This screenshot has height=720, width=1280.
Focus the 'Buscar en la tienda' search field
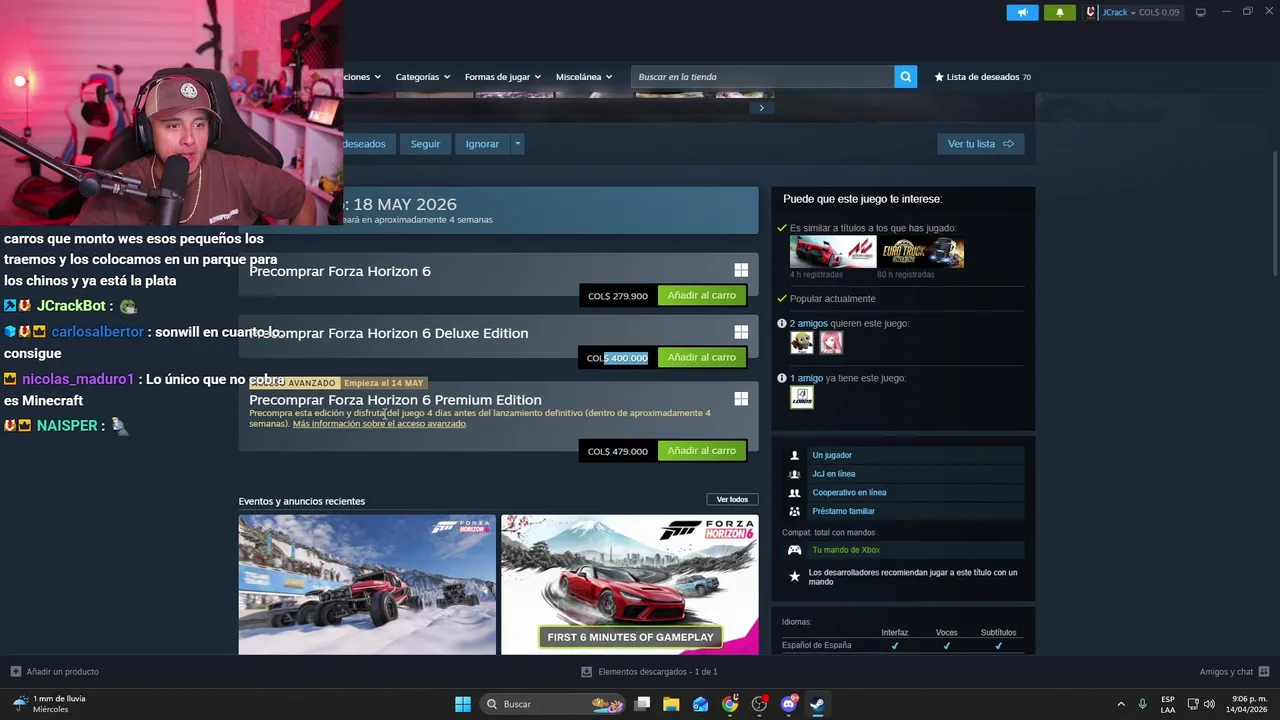click(x=763, y=77)
